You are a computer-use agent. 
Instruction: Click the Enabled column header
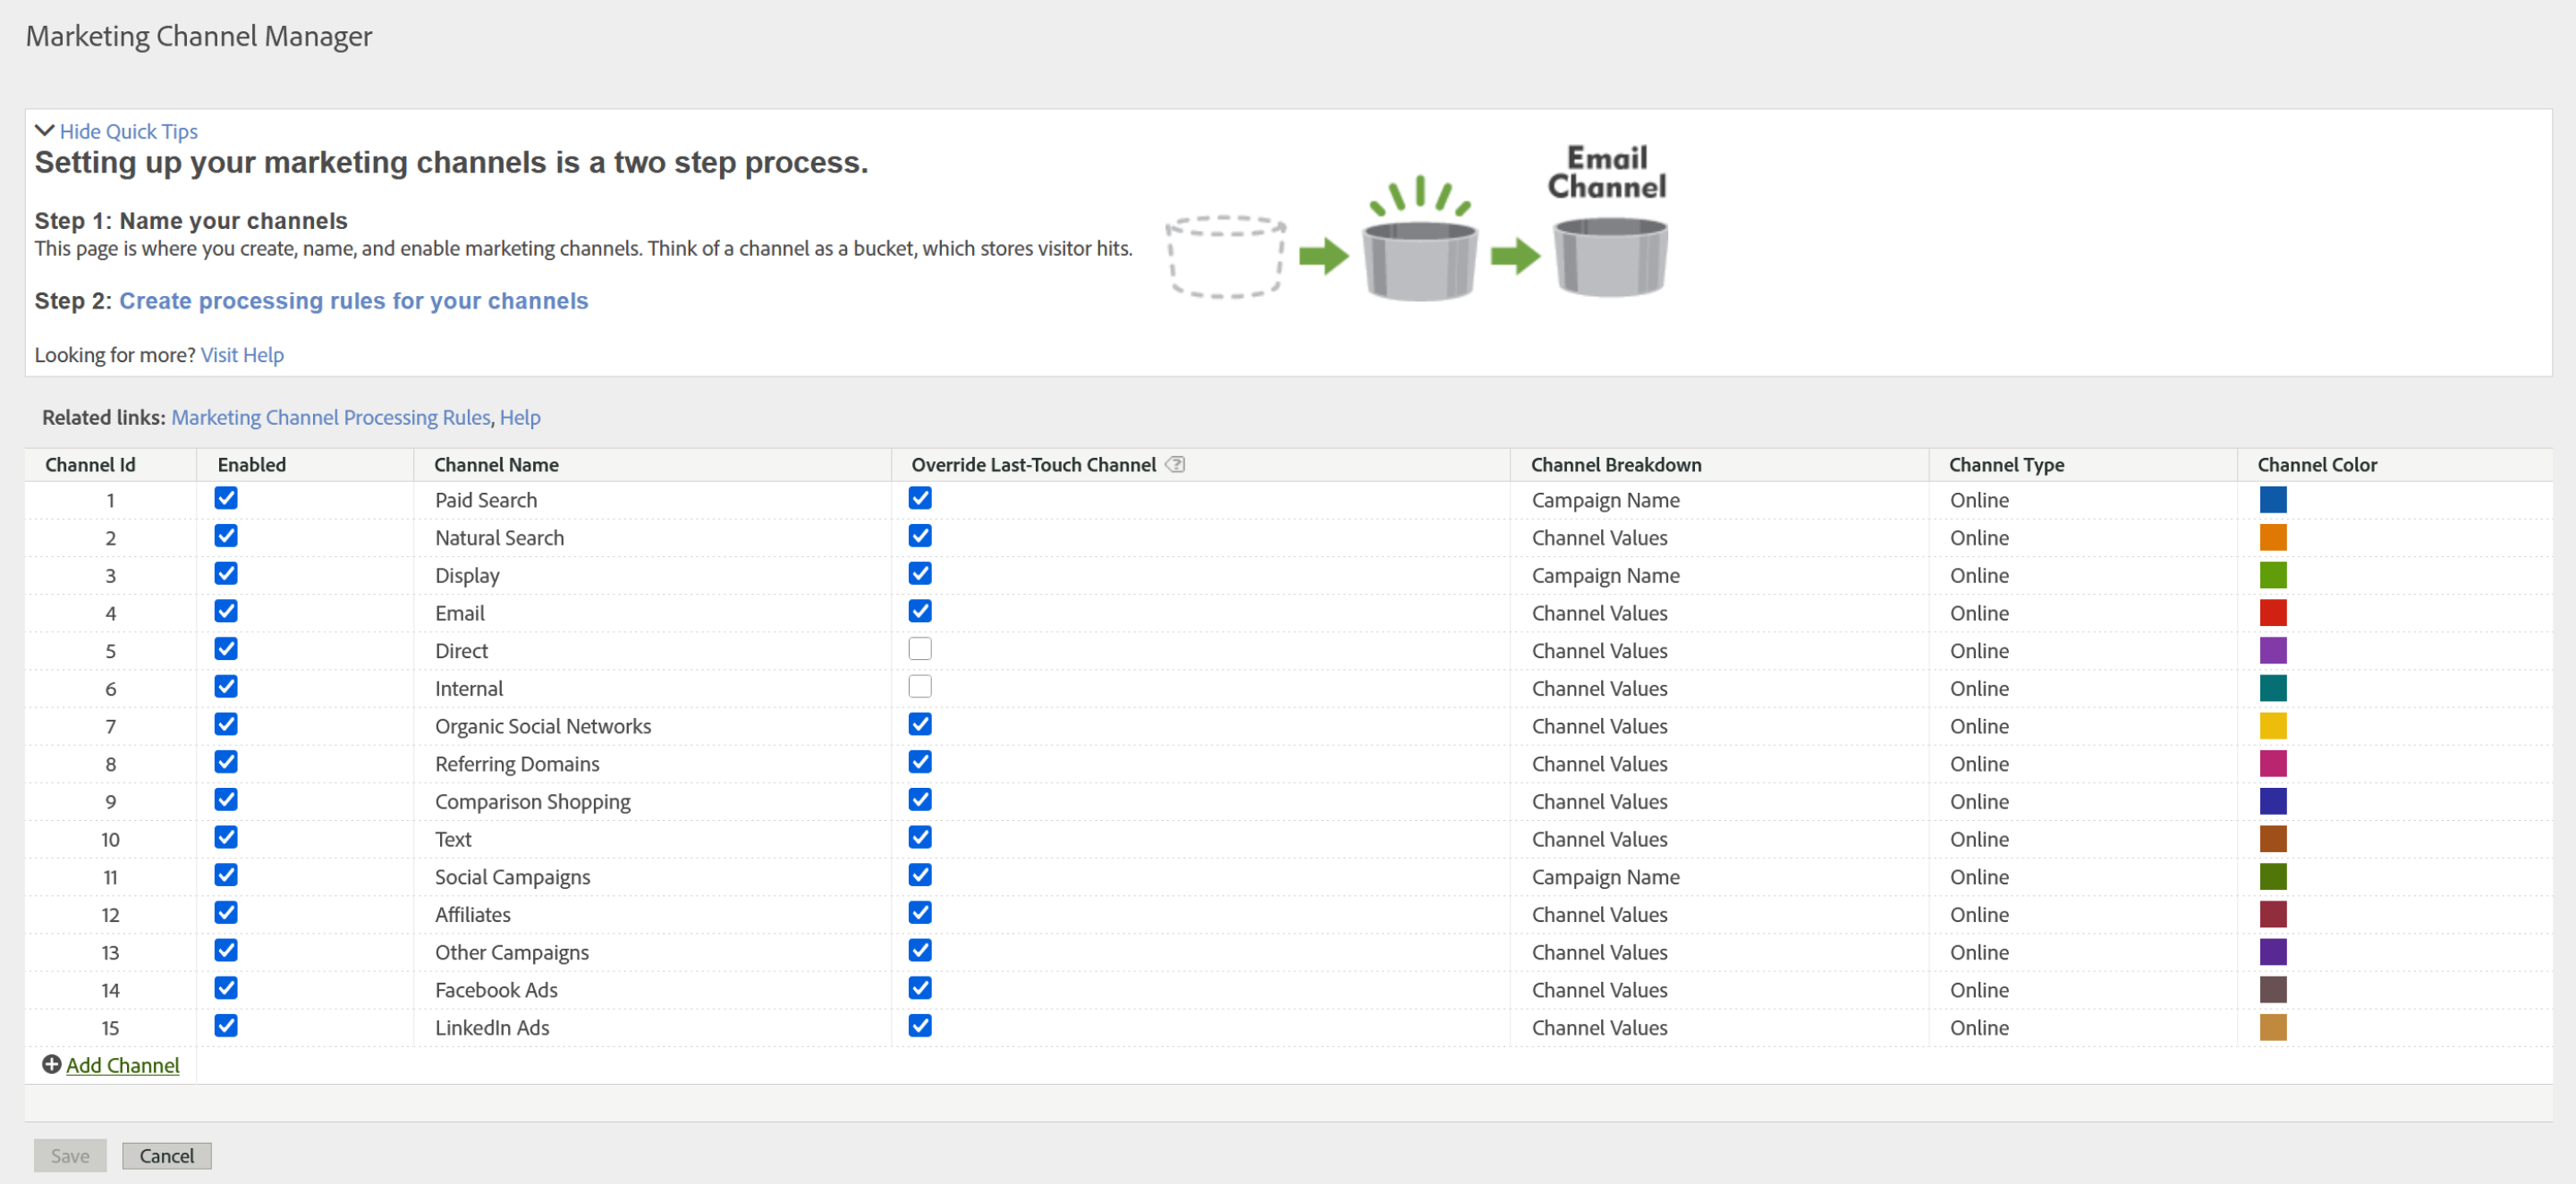click(x=252, y=465)
